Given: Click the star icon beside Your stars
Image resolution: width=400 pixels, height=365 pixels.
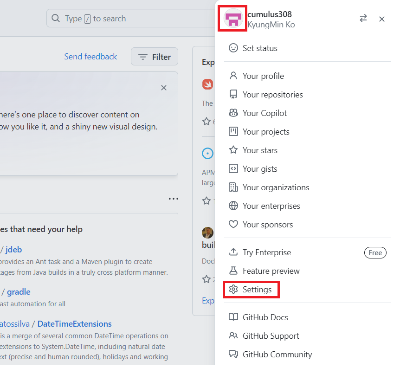Looking at the screenshot, I should pyautogui.click(x=233, y=150).
